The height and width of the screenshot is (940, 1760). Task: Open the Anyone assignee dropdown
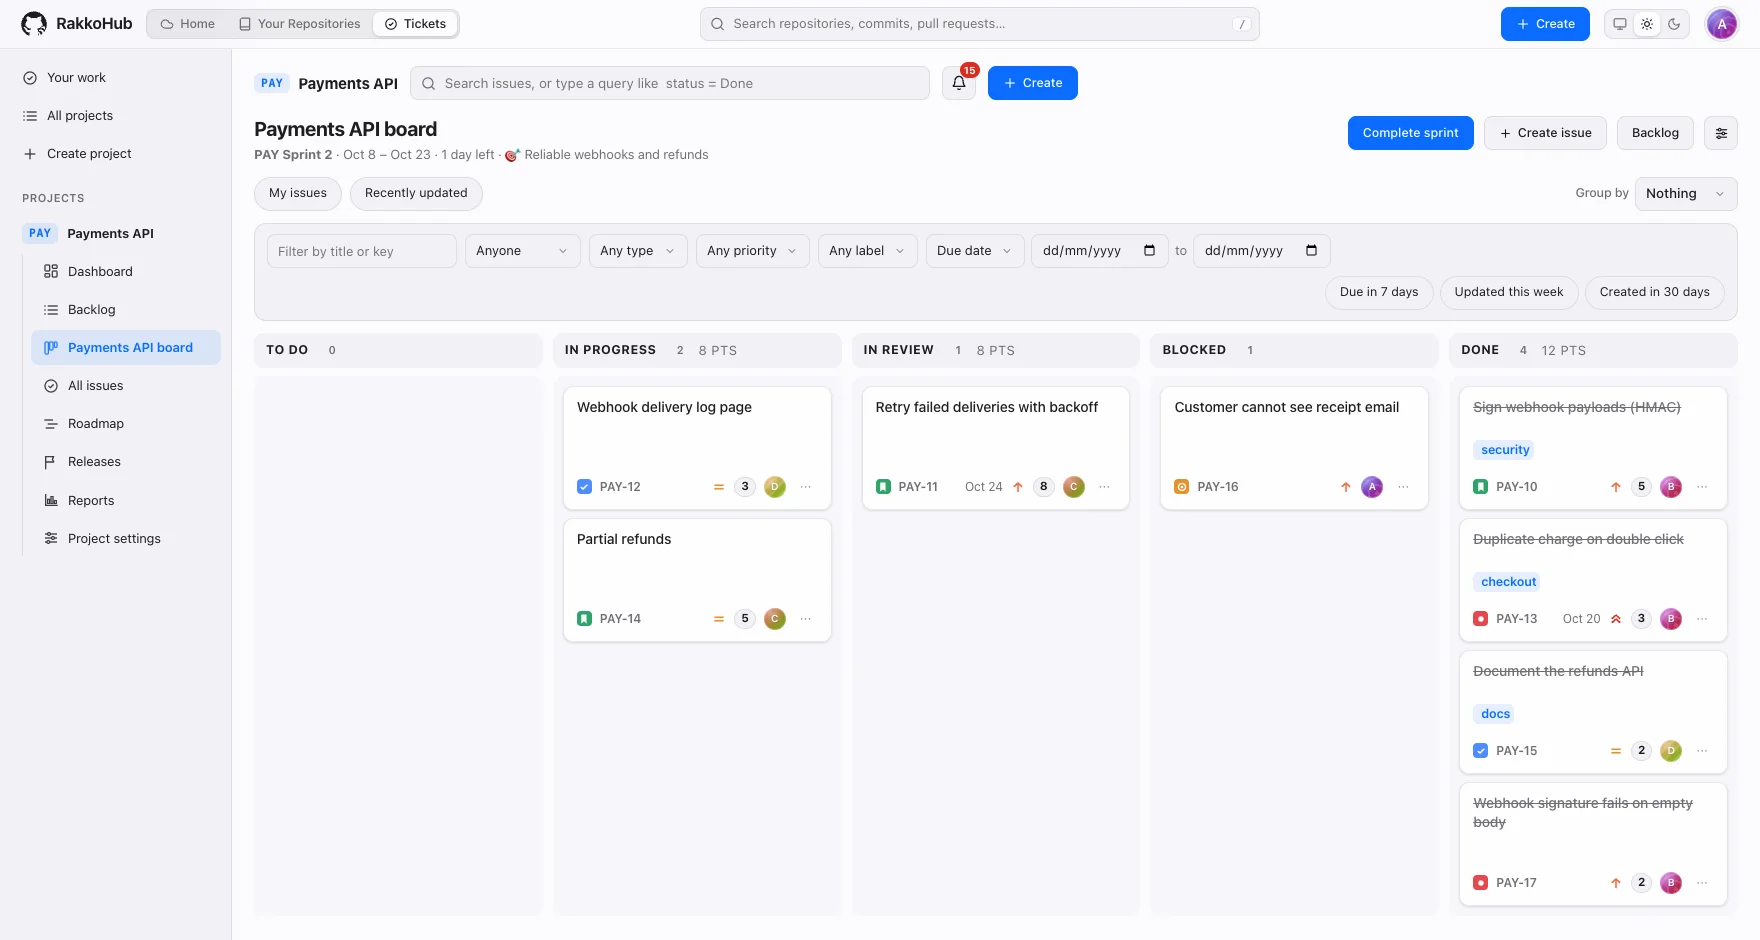tap(523, 251)
